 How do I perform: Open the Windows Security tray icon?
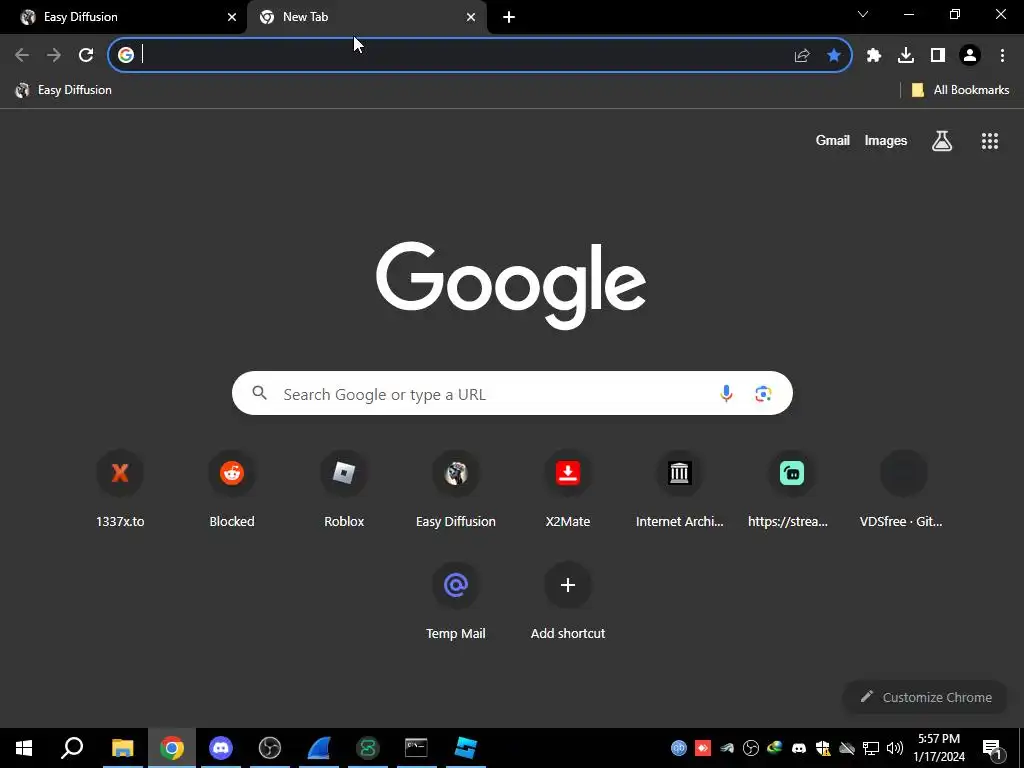coord(823,748)
